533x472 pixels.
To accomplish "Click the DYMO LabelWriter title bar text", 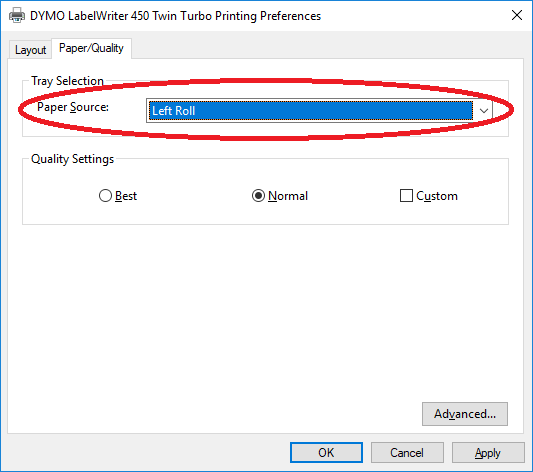I will [x=175, y=16].
